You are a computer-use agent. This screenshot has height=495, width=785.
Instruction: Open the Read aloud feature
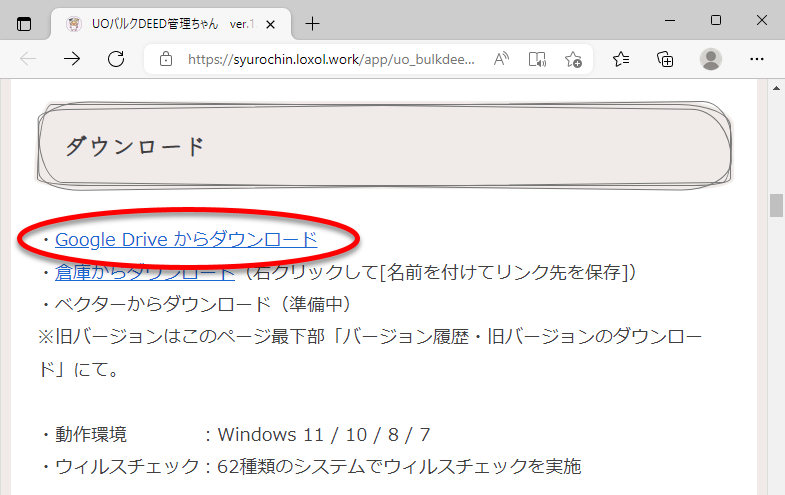502,59
